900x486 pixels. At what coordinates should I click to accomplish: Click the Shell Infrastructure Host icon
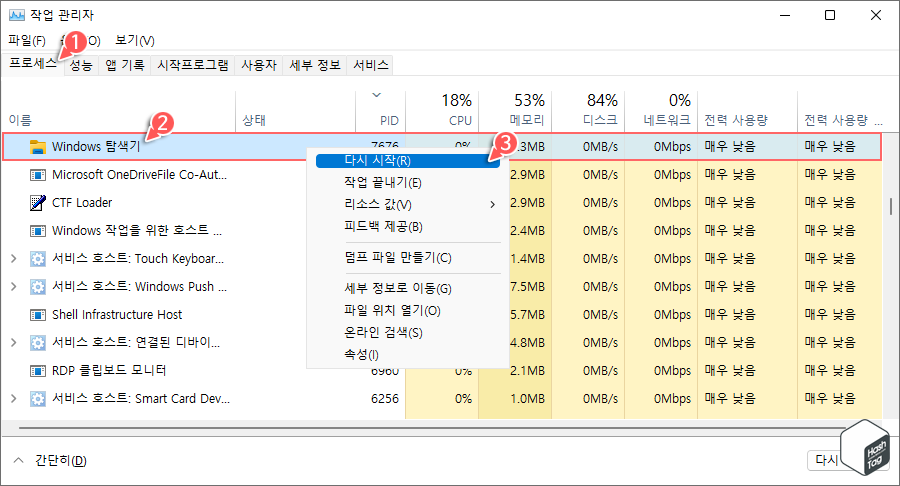coord(37,314)
